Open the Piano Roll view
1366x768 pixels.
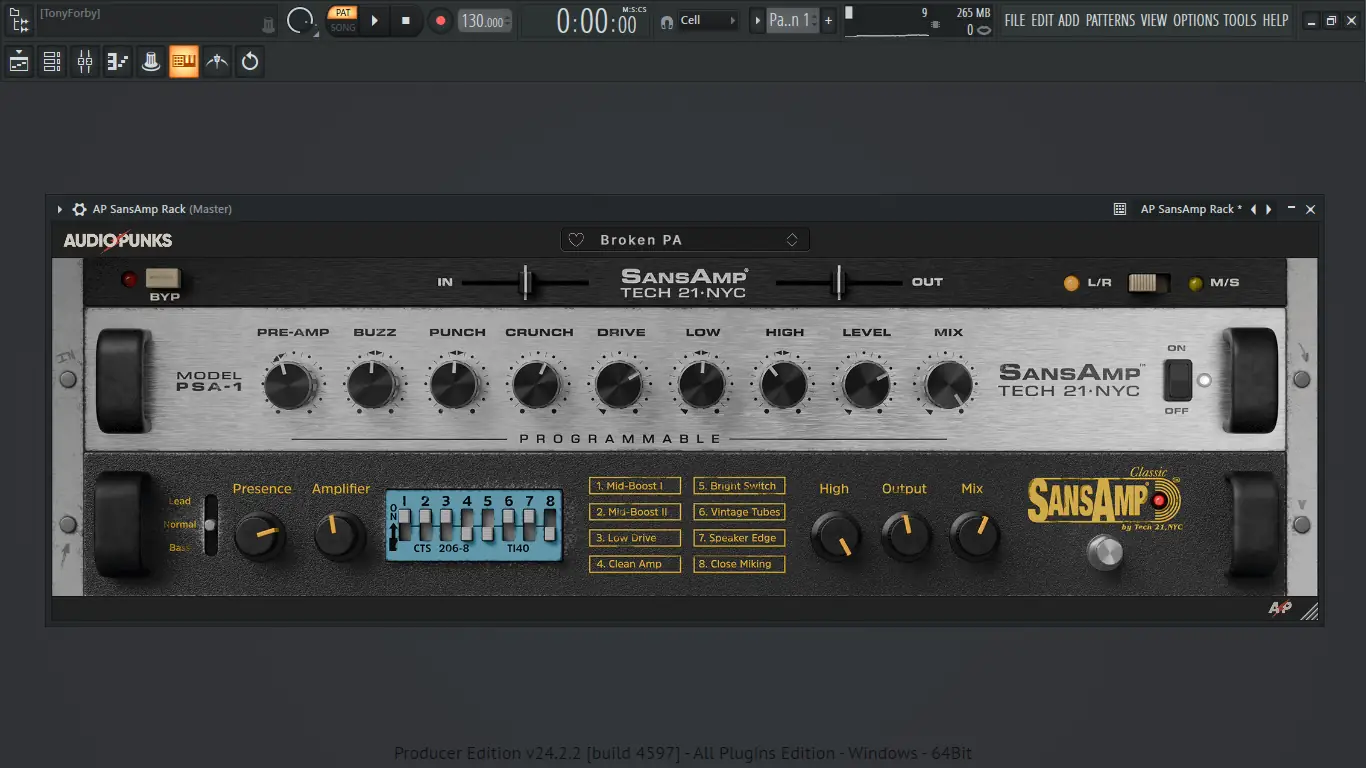click(x=118, y=62)
